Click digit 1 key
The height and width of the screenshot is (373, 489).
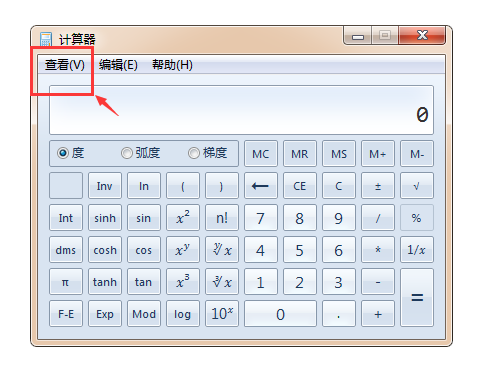(x=261, y=282)
